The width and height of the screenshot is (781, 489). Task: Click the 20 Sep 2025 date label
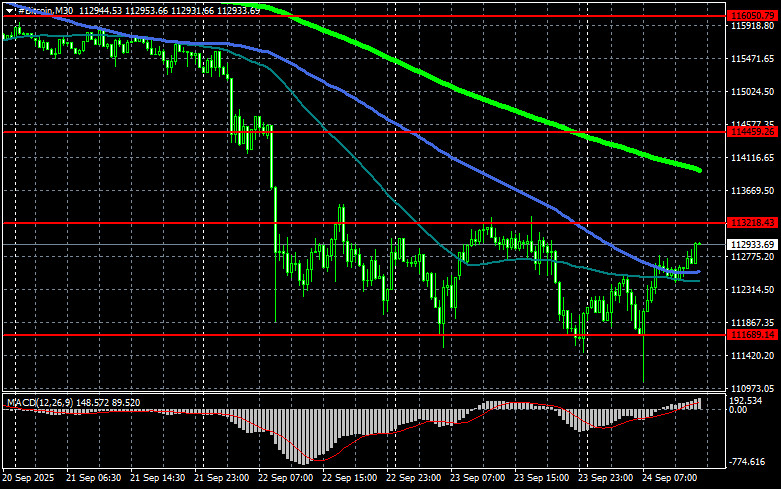(30, 478)
